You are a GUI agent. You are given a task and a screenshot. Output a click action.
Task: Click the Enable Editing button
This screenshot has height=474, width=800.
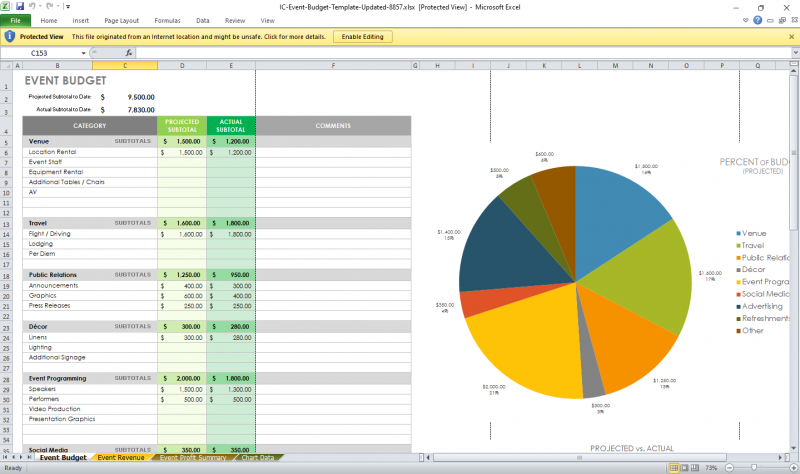click(x=362, y=37)
